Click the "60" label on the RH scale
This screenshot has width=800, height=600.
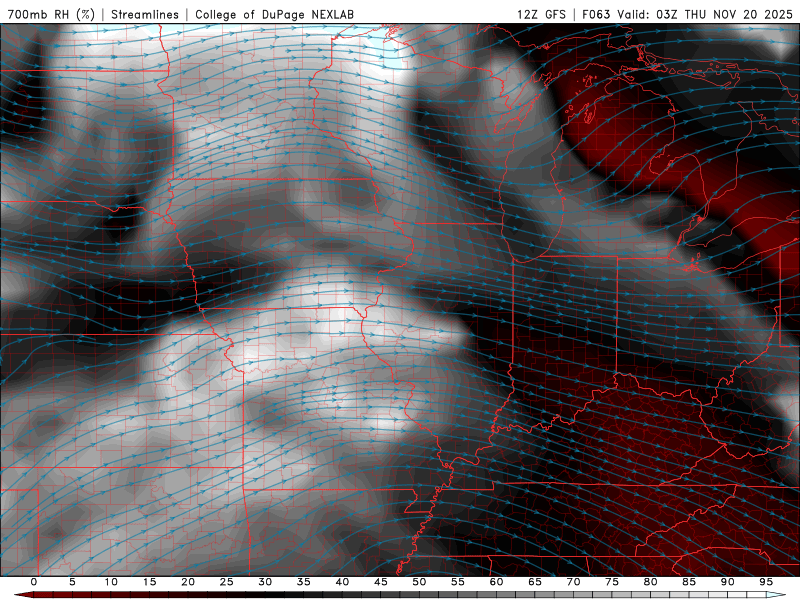[496, 582]
